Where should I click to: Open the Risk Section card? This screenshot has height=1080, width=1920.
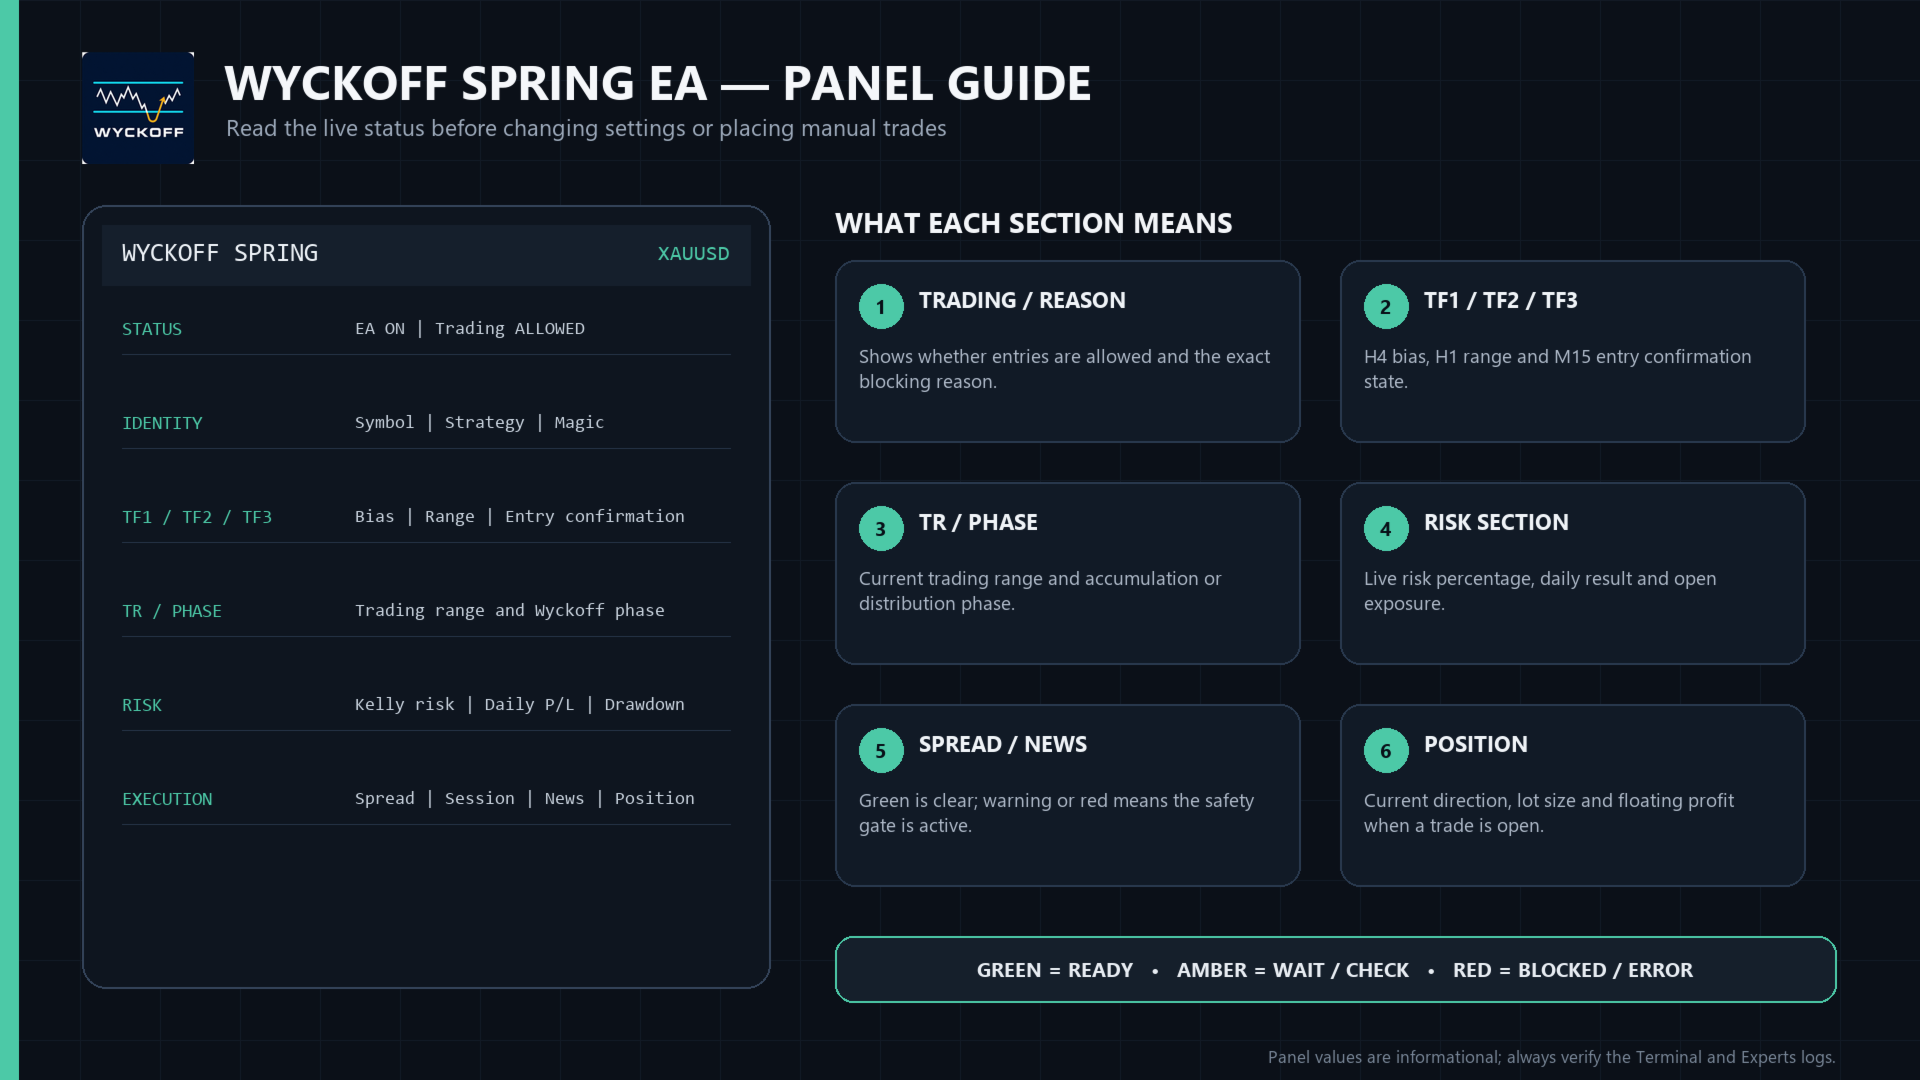pos(1573,574)
